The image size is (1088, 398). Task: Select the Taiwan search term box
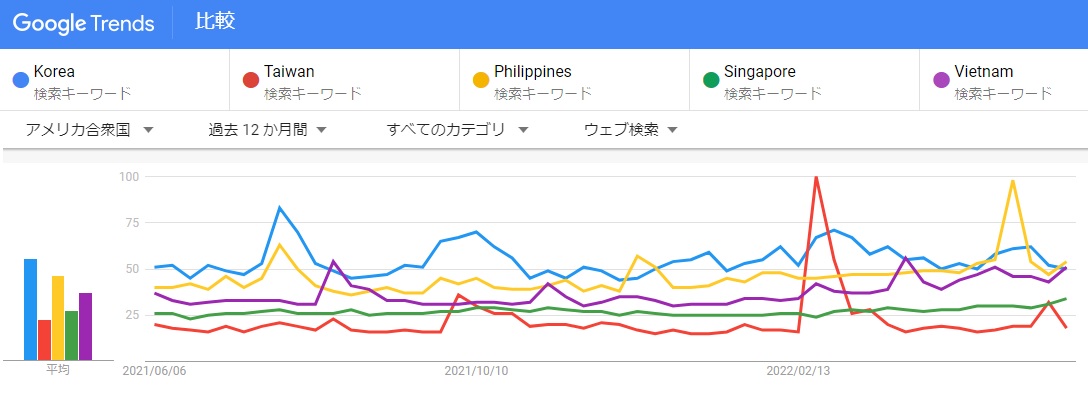pos(344,80)
